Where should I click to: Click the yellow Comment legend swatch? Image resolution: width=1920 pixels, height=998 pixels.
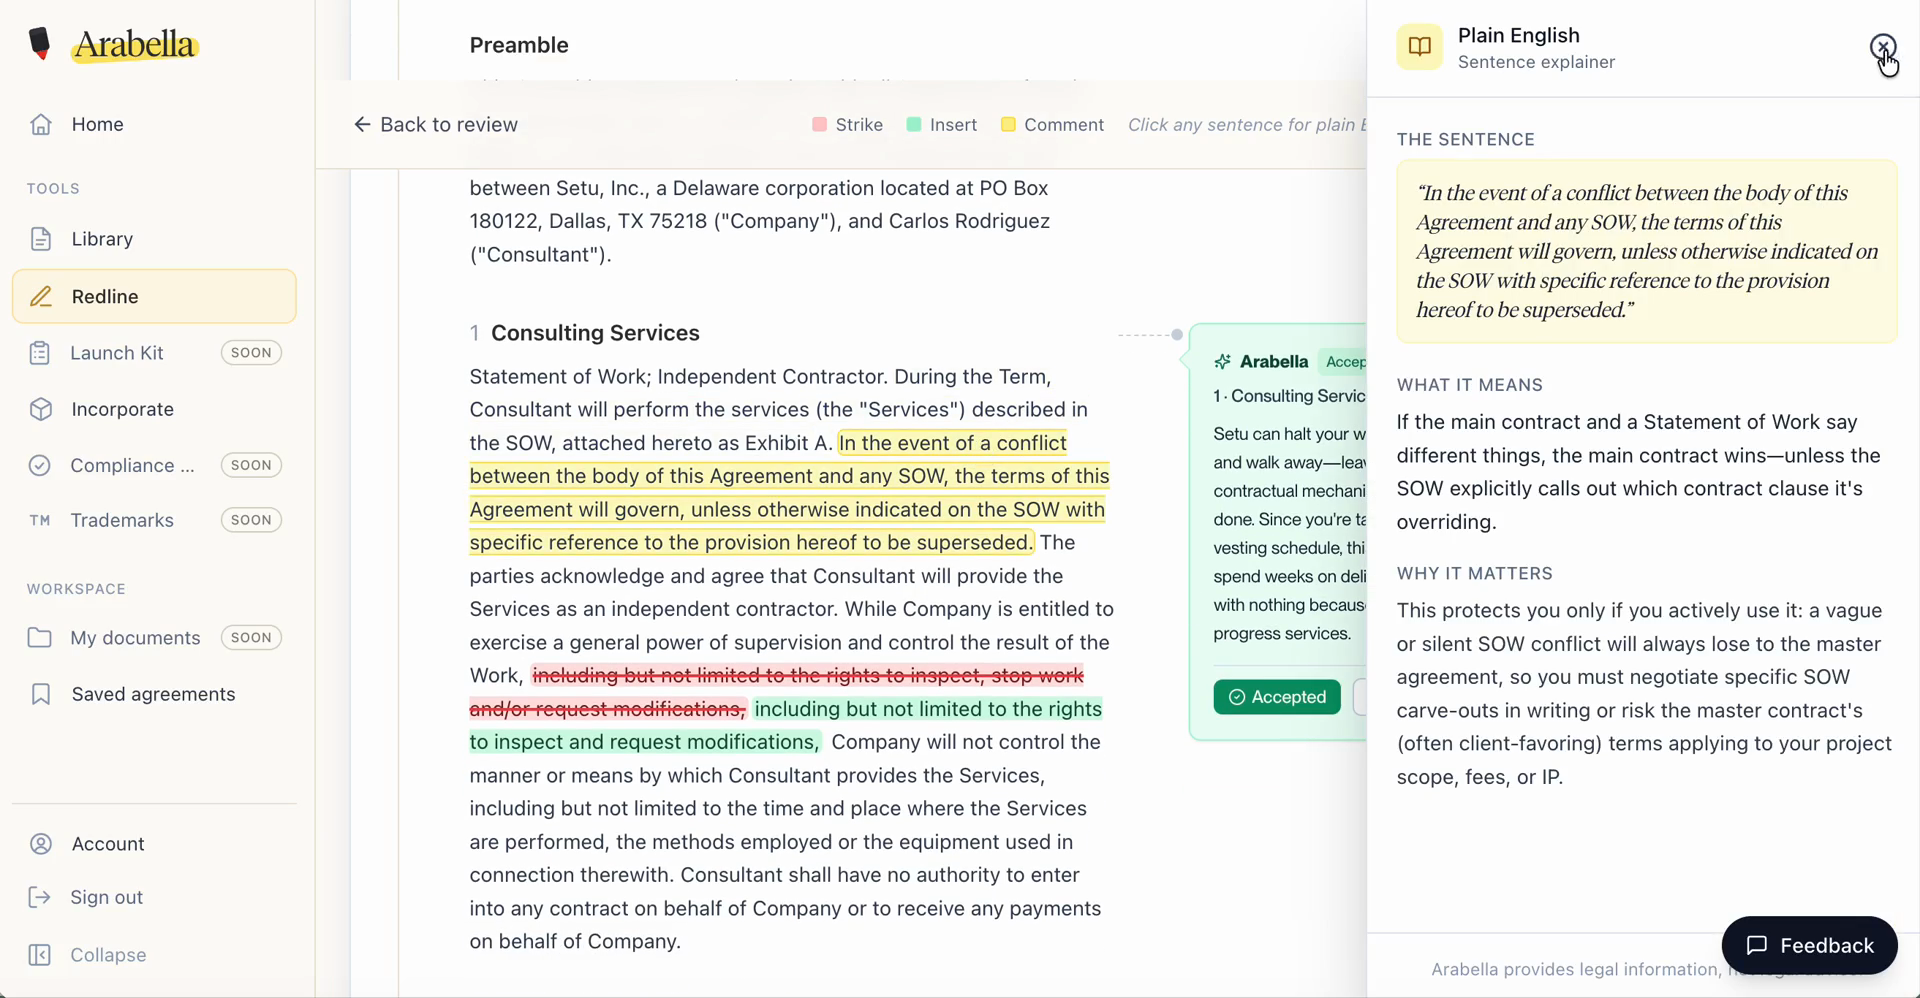coord(1008,125)
